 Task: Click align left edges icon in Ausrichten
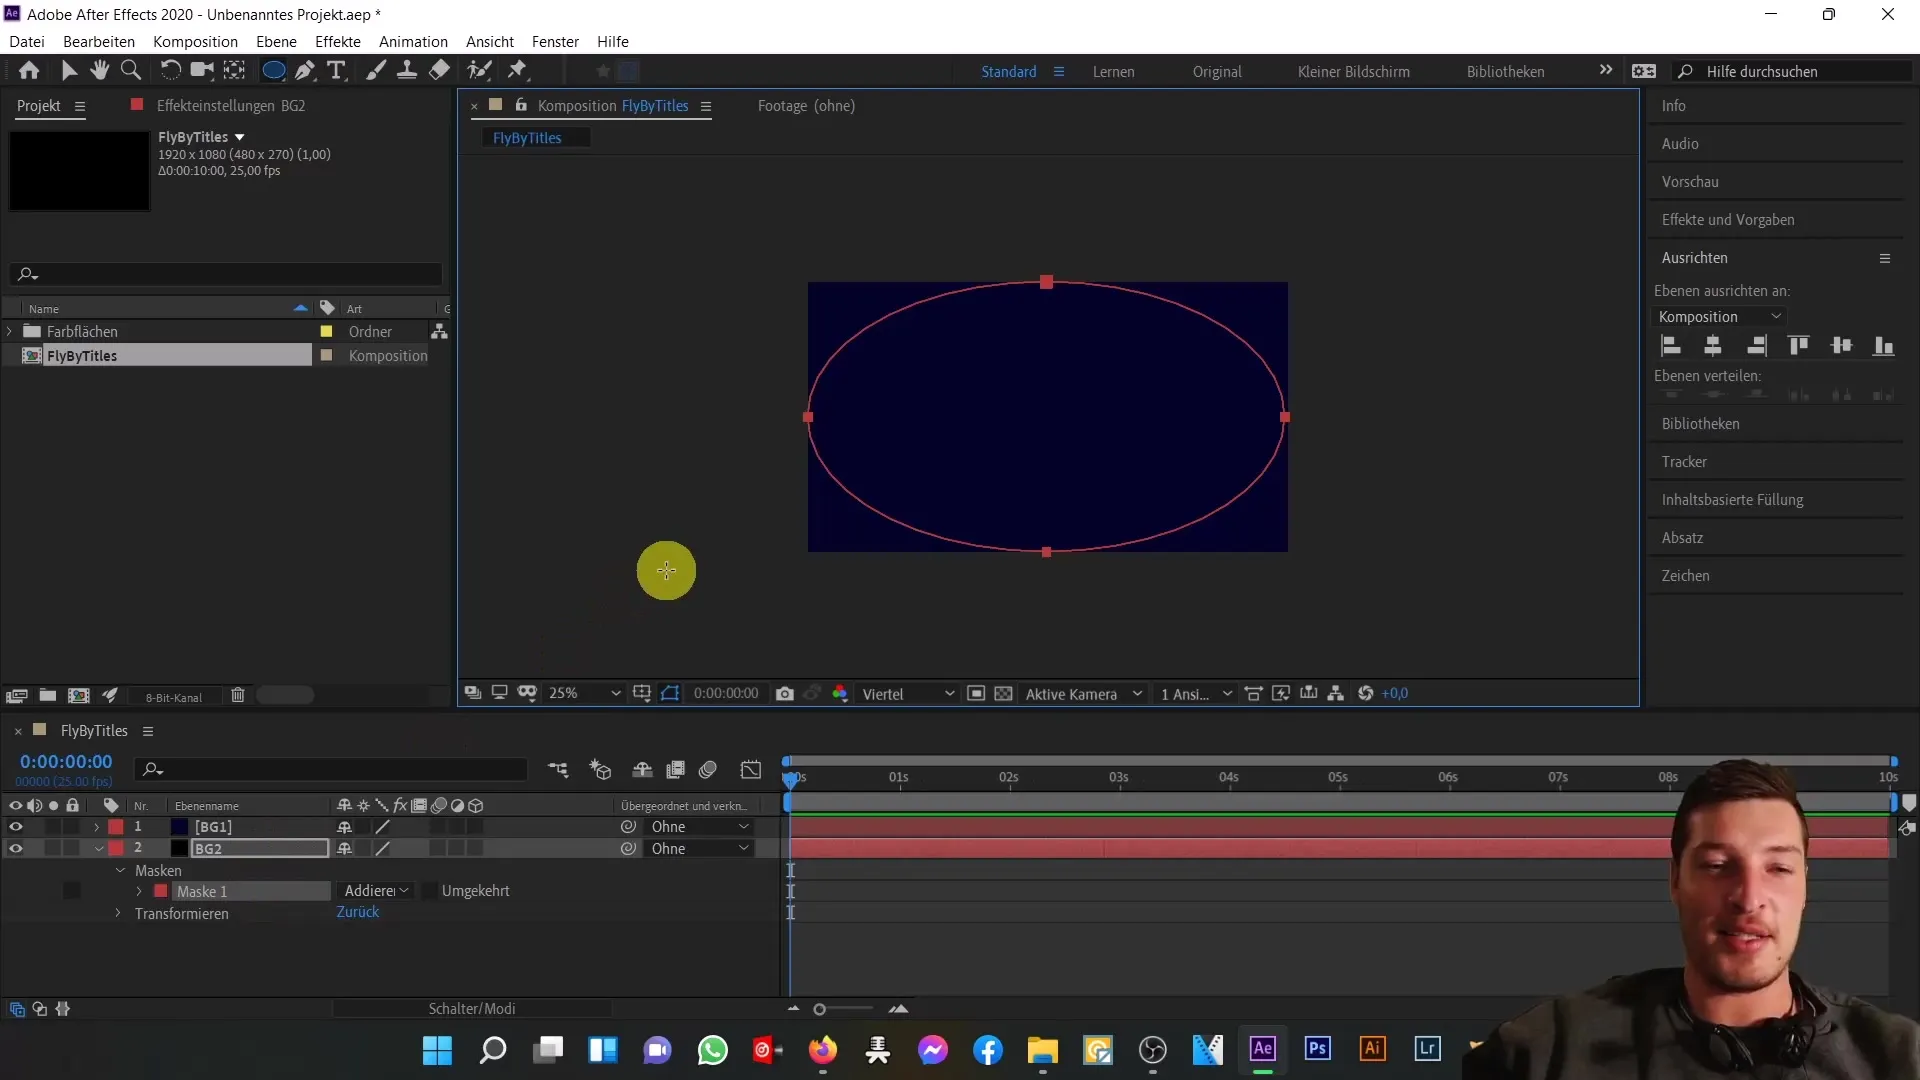click(1670, 346)
